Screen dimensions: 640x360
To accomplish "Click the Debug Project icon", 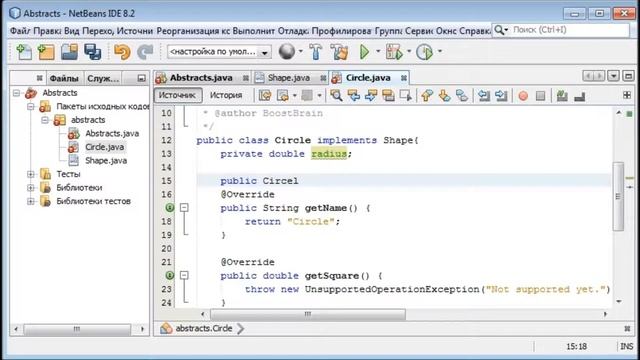I will pyautogui.click(x=394, y=52).
